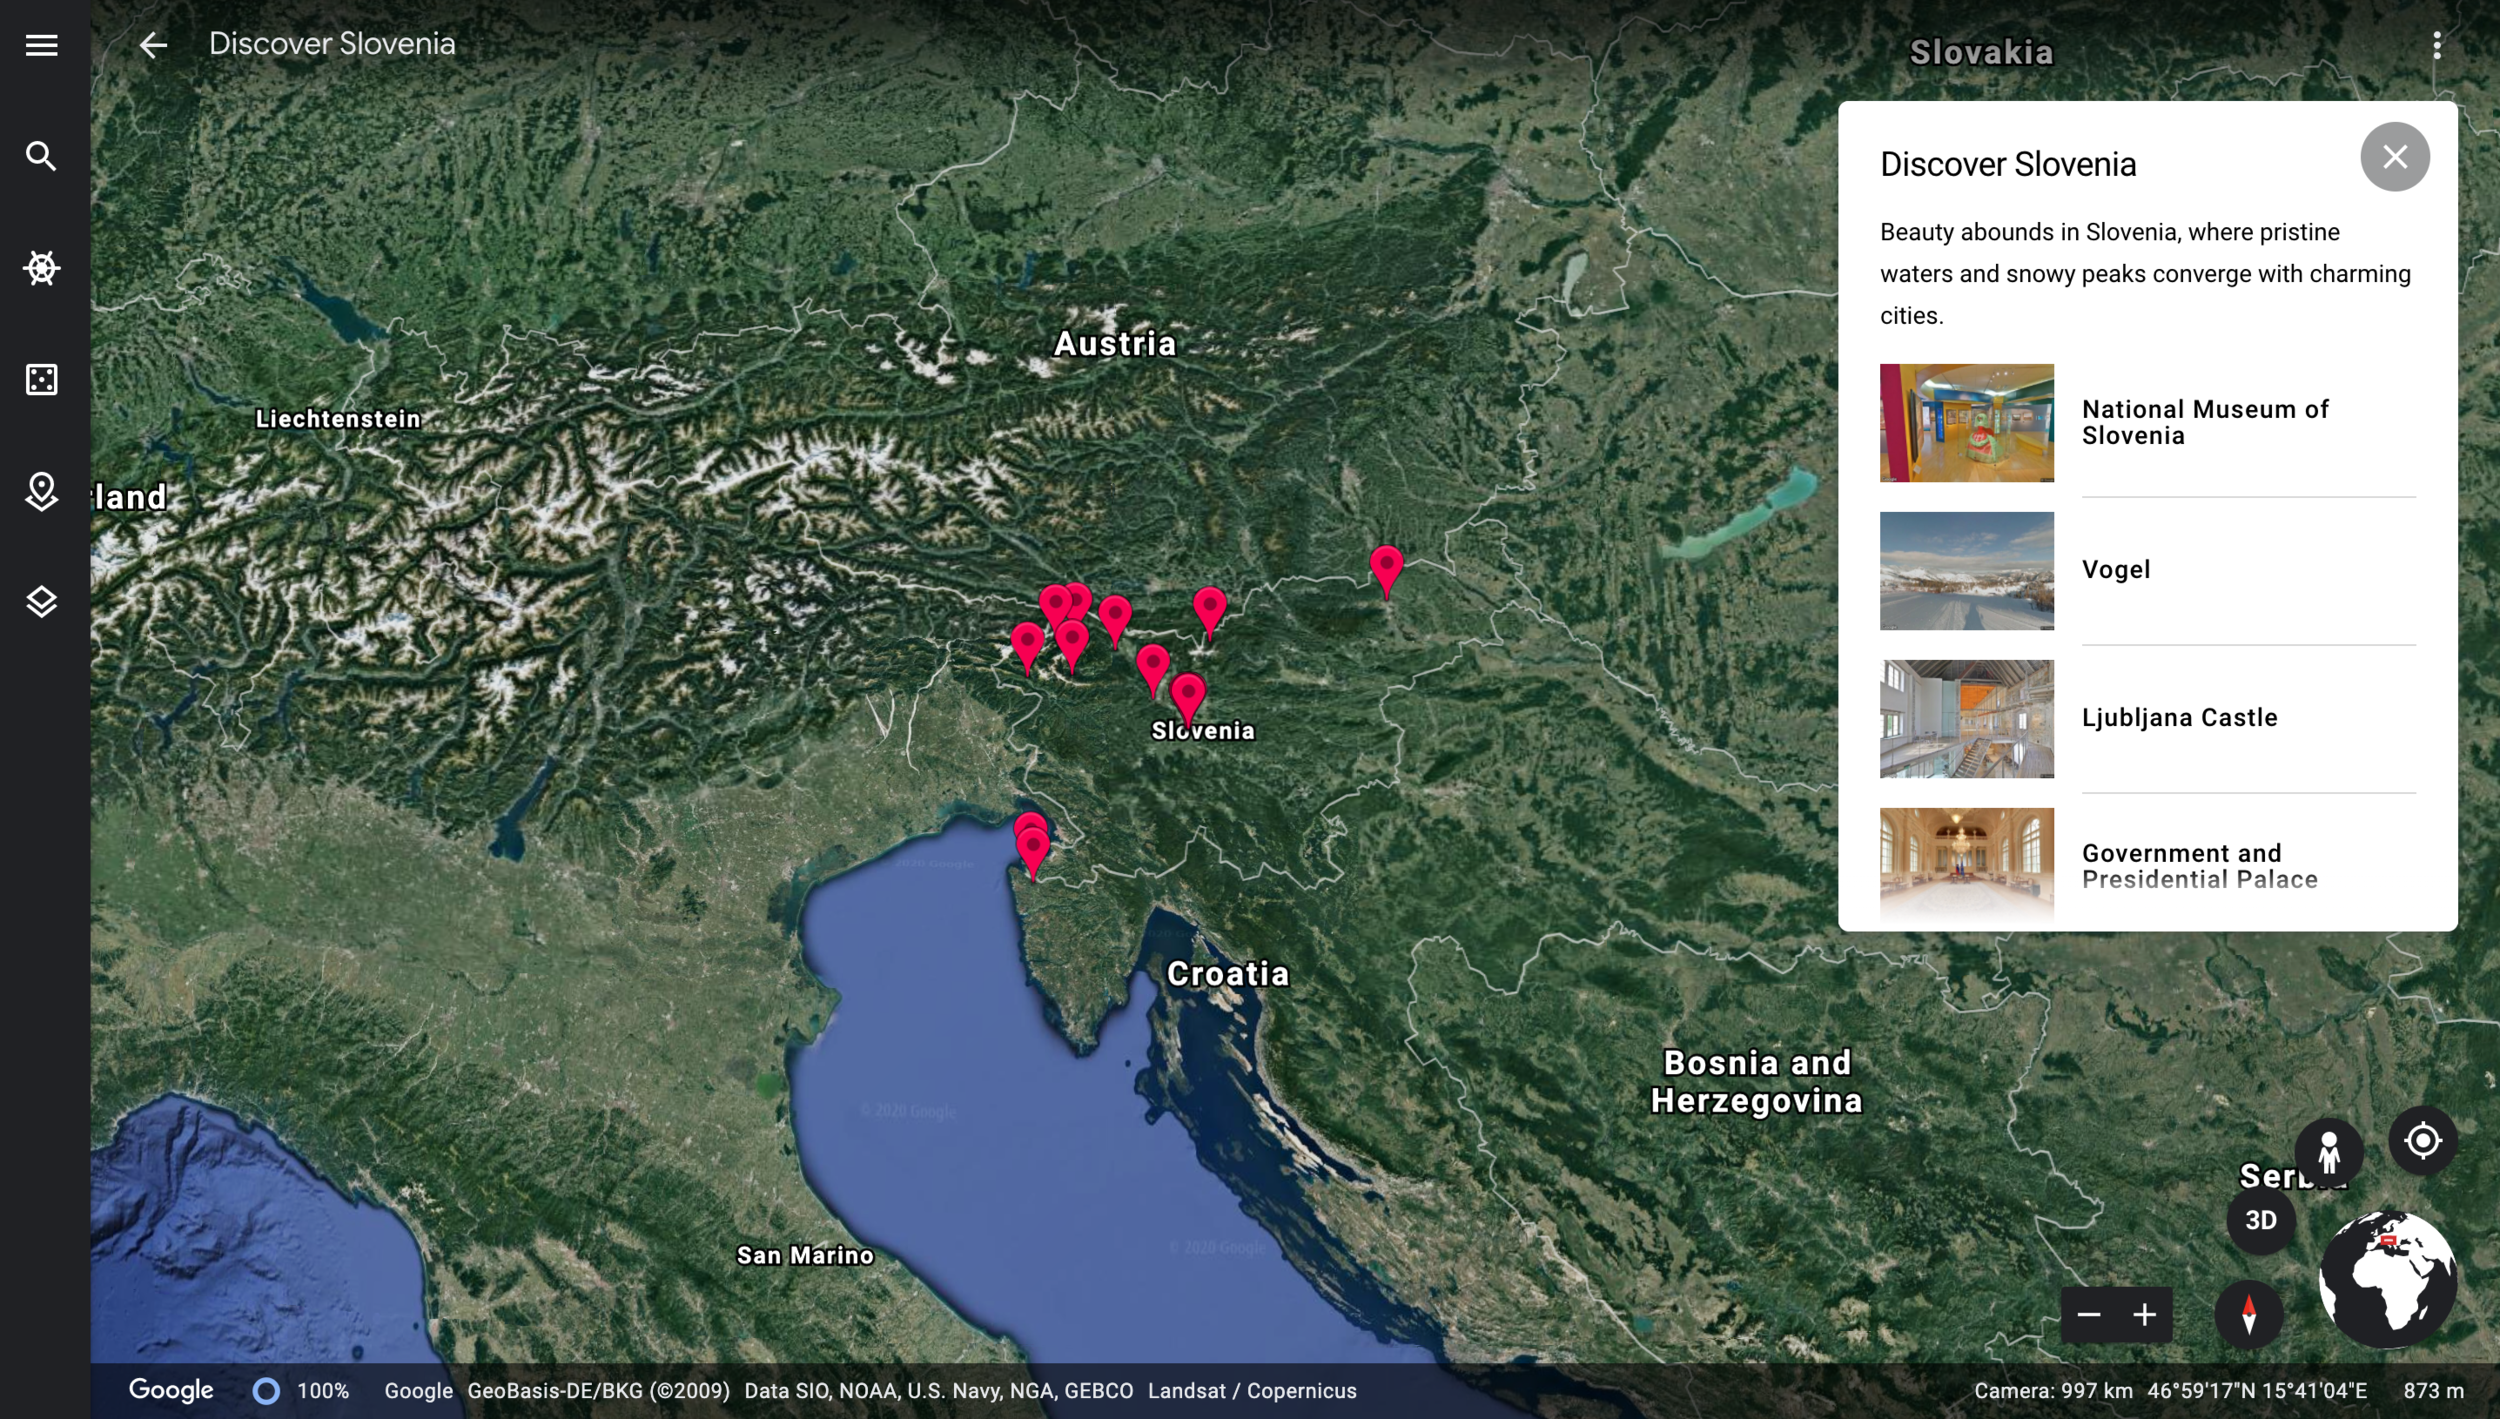Screen dimensions: 2500x1419
Task: Go back with the arrow beside Discover Slovenia
Action: click(153, 45)
